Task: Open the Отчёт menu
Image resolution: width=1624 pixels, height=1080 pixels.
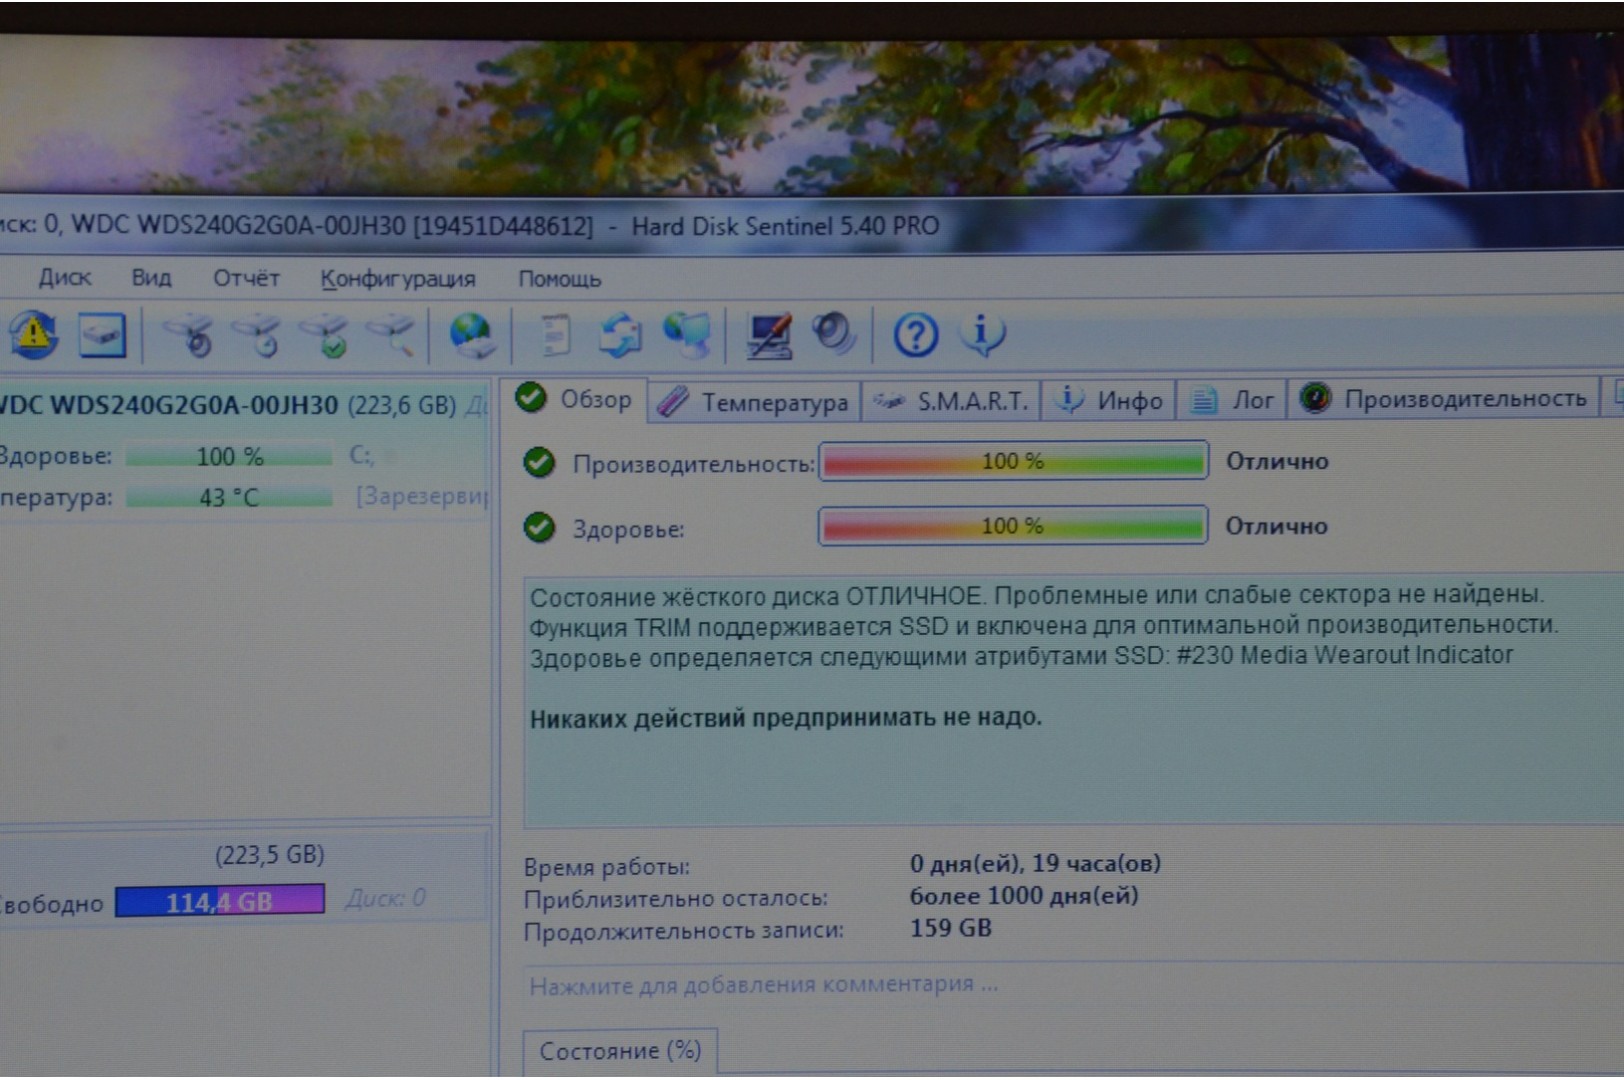Action: tap(246, 278)
